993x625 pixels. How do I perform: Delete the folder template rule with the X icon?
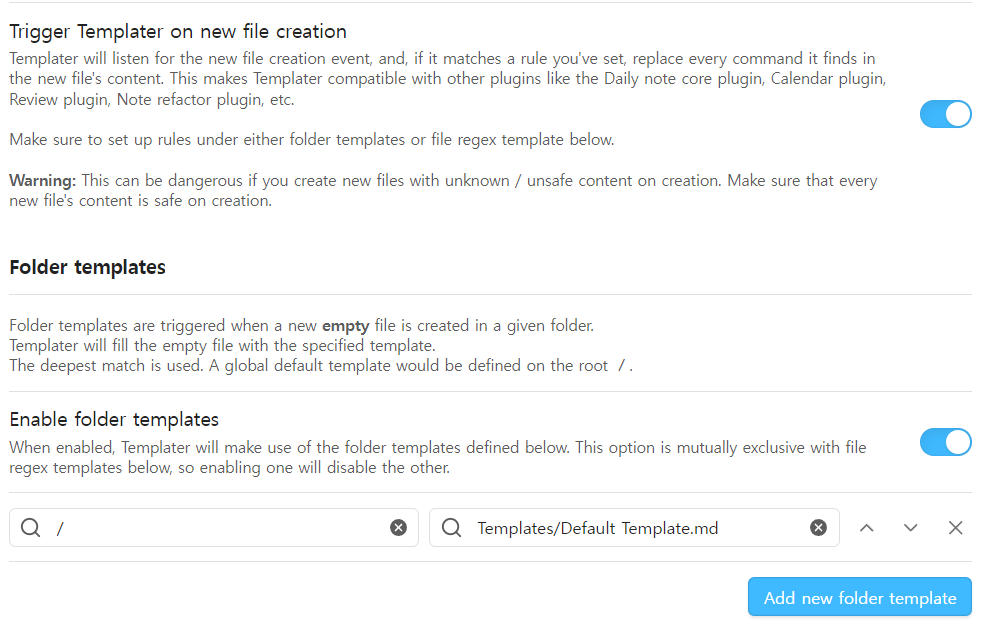(x=955, y=527)
